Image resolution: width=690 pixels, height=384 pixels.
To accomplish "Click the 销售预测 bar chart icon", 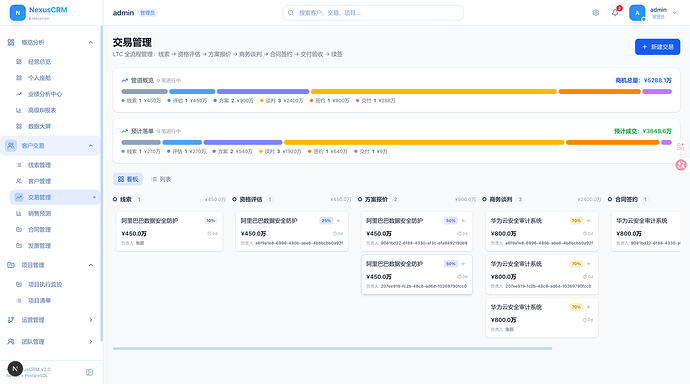I will 19,213.
